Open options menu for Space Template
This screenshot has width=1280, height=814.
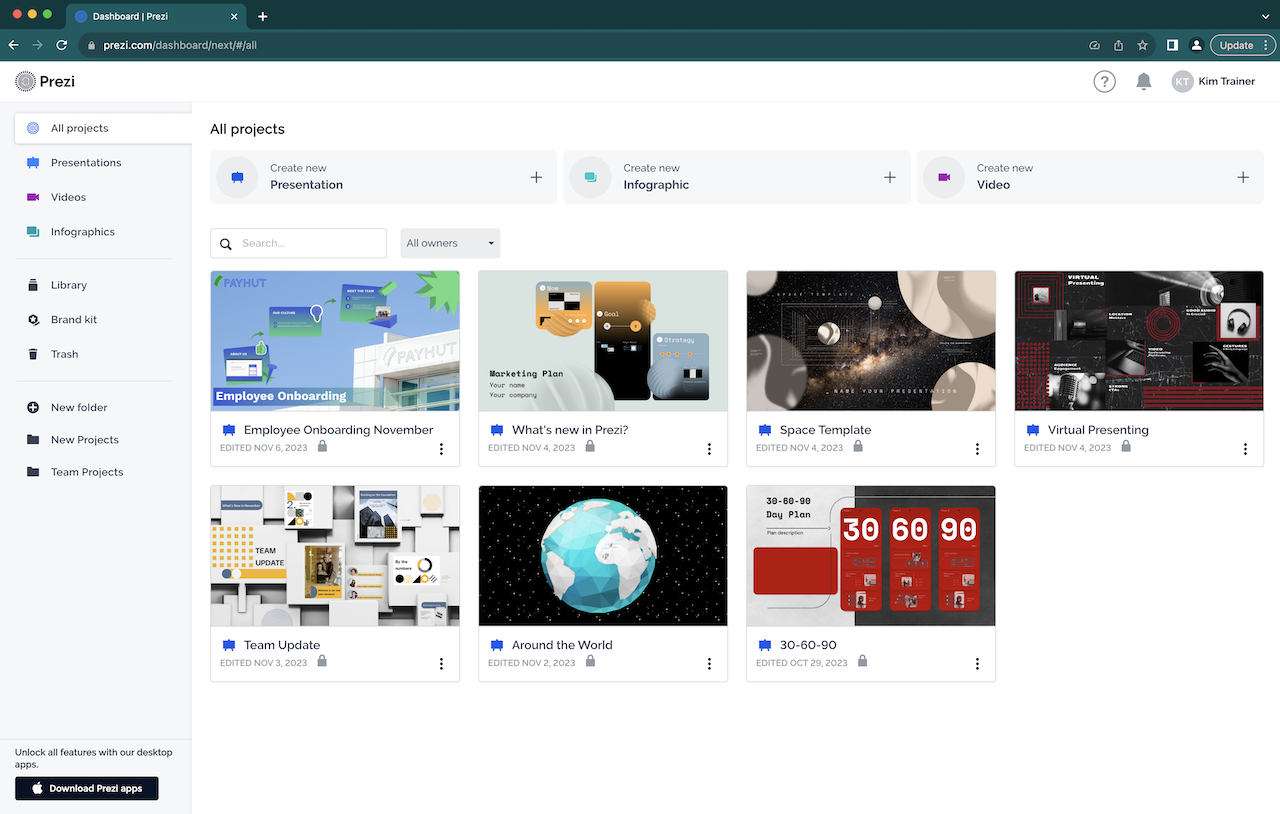click(x=977, y=449)
